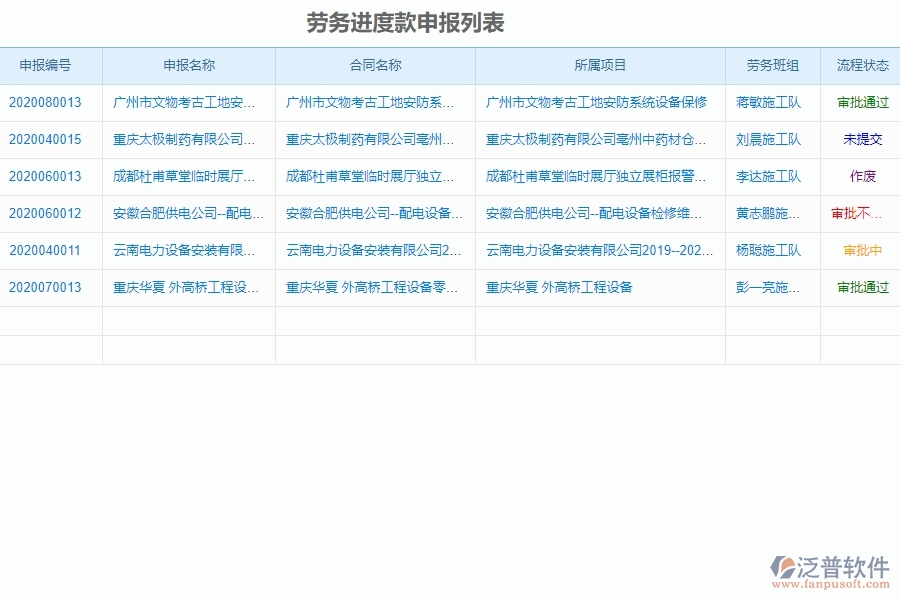The image size is (900, 600).
Task: Click the 审批不 status on 安徽合肥供电 row
Action: coord(860,214)
